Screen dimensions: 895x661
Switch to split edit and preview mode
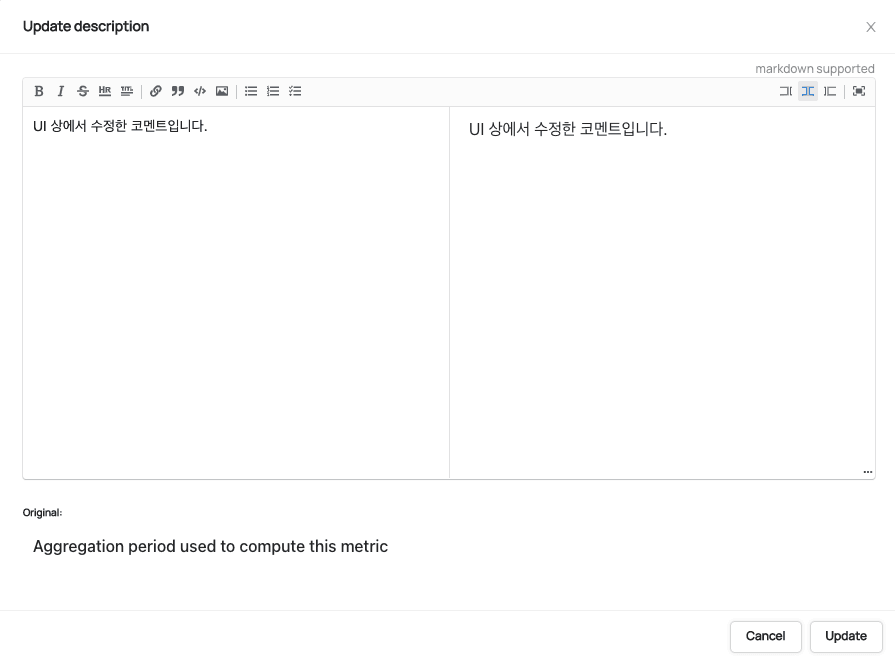(x=808, y=91)
